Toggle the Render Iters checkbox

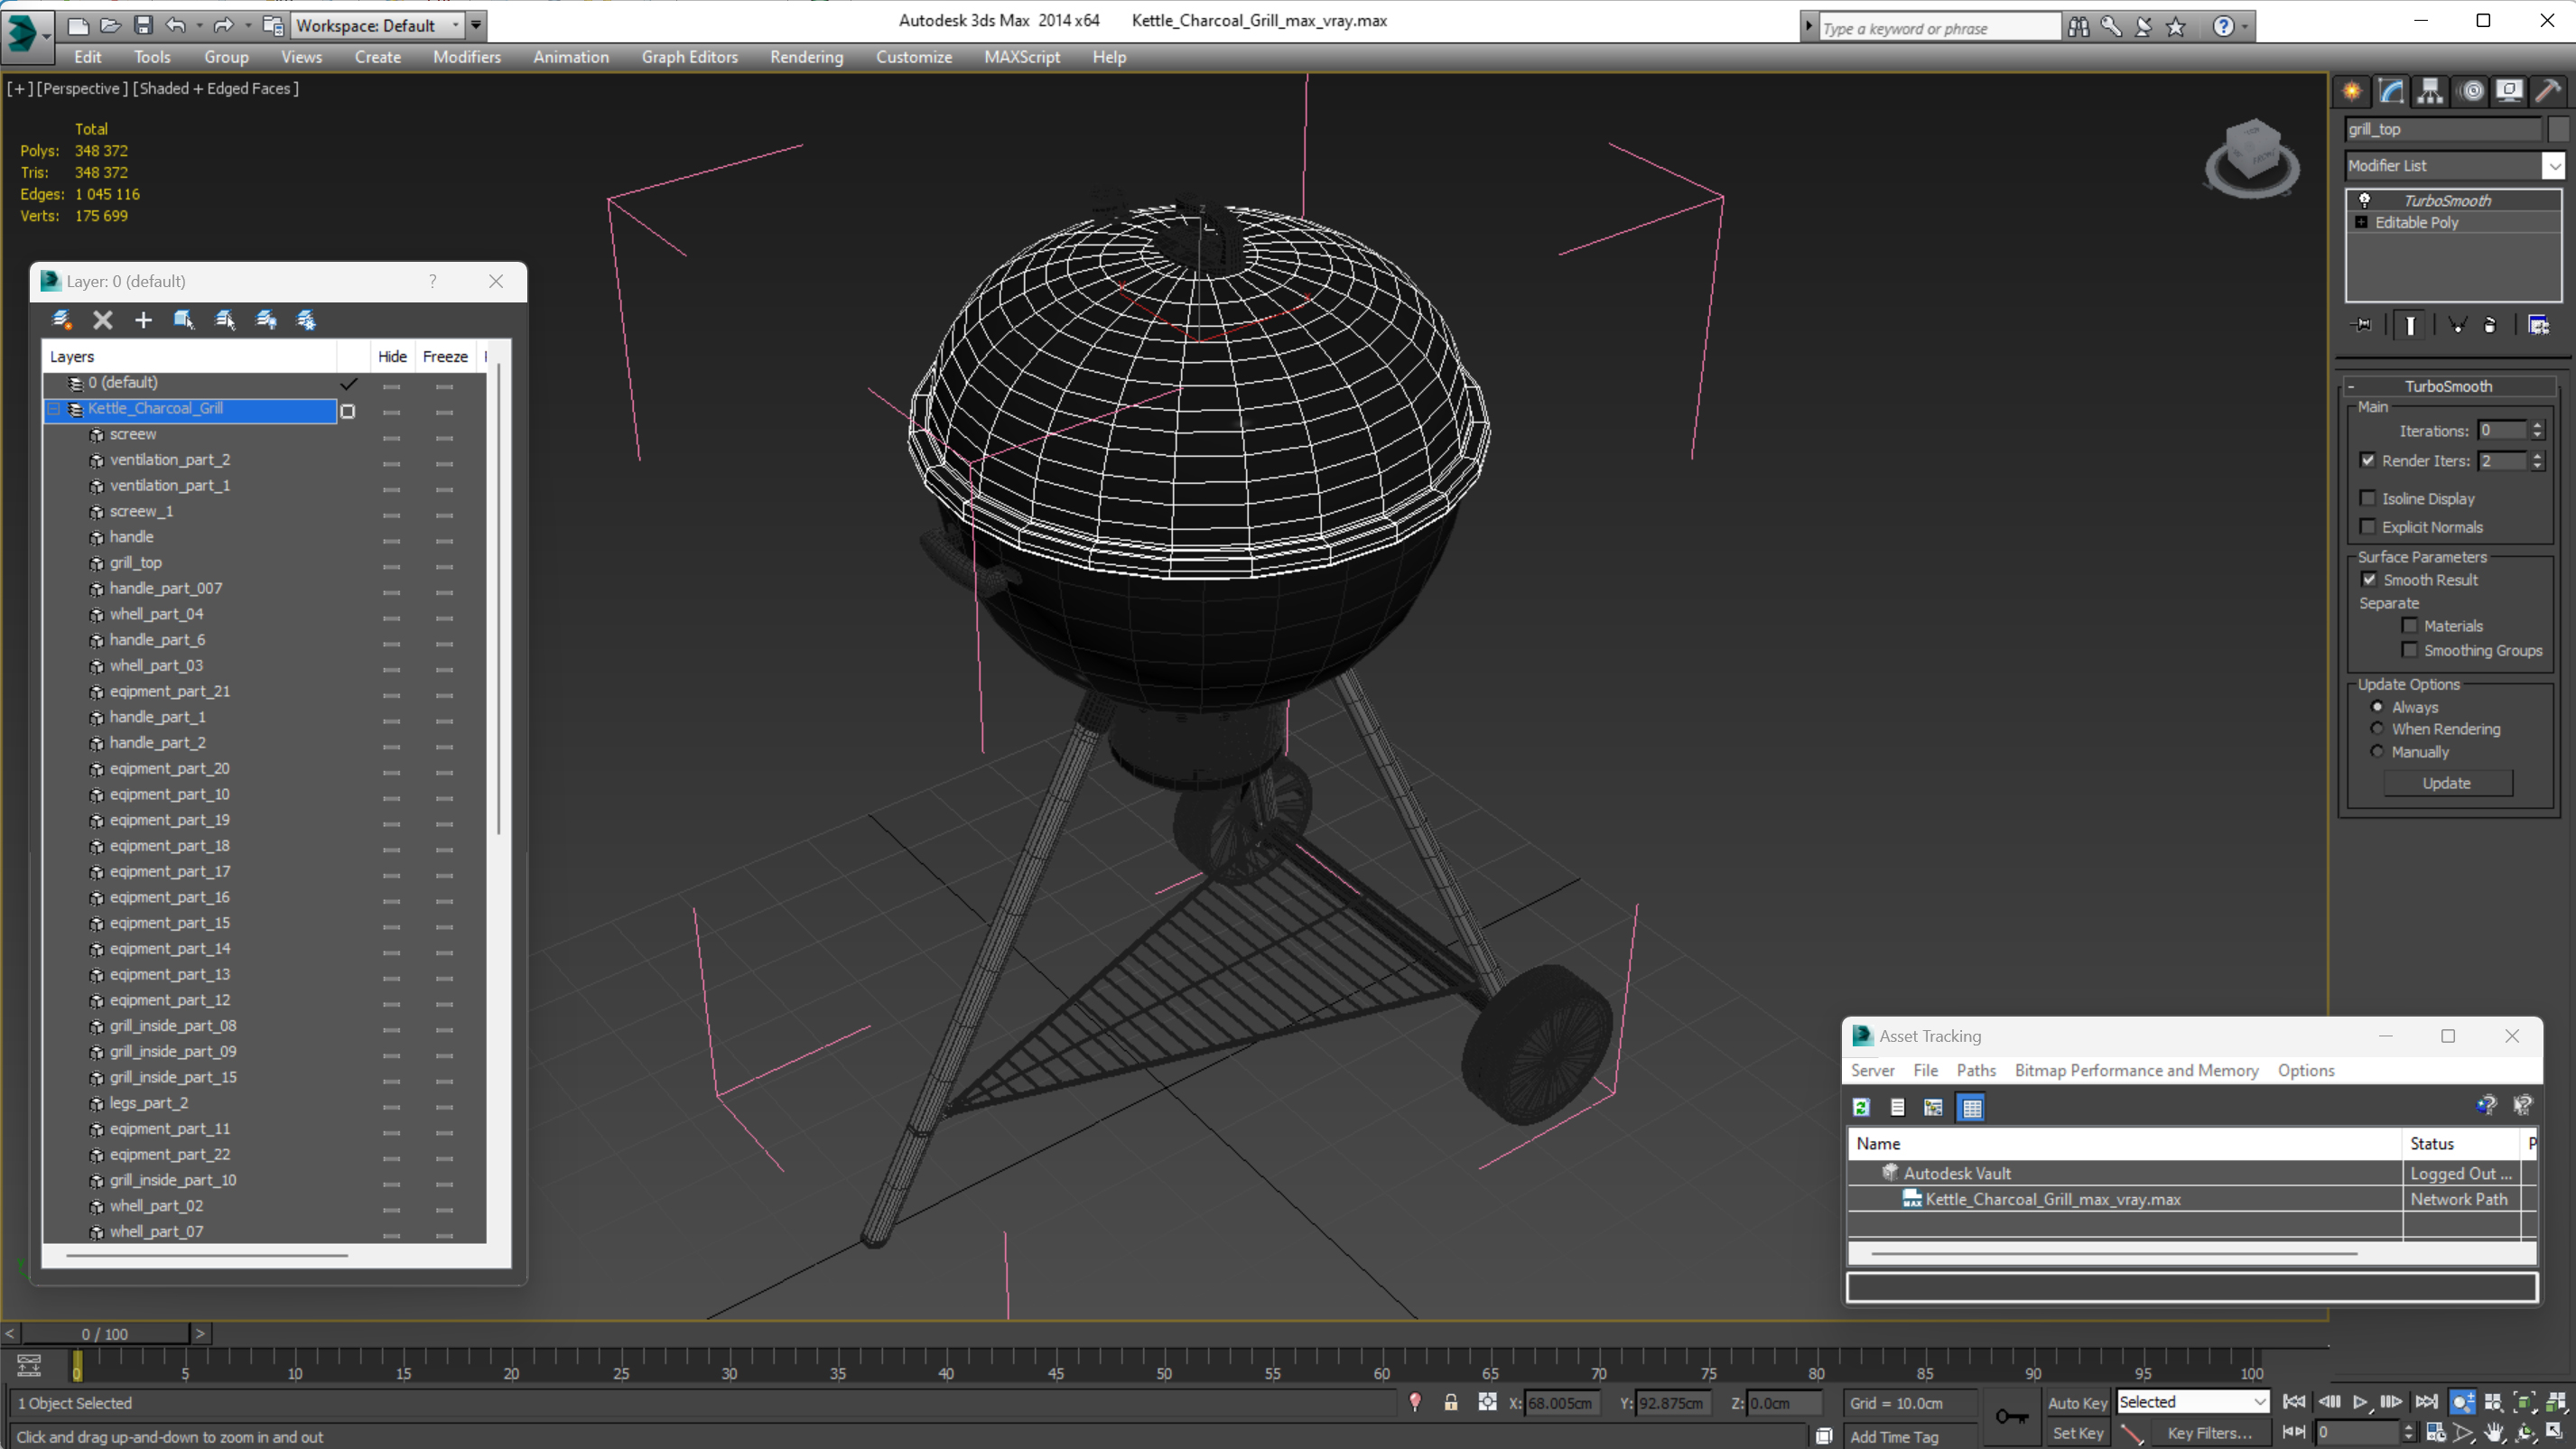(2367, 460)
